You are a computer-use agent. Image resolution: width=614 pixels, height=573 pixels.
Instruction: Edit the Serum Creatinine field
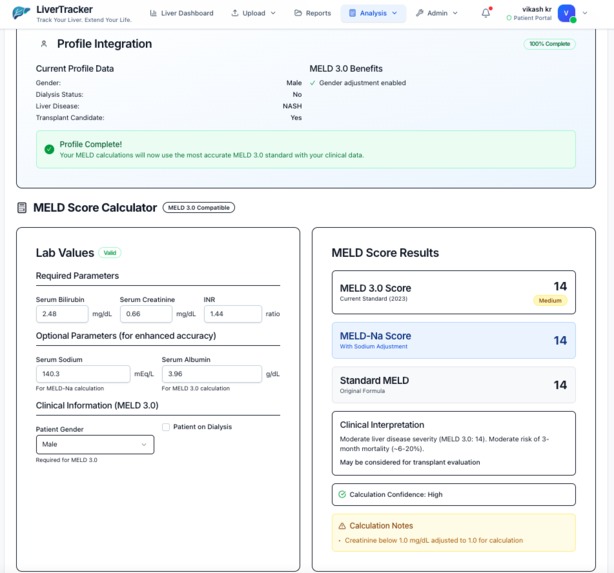point(146,314)
